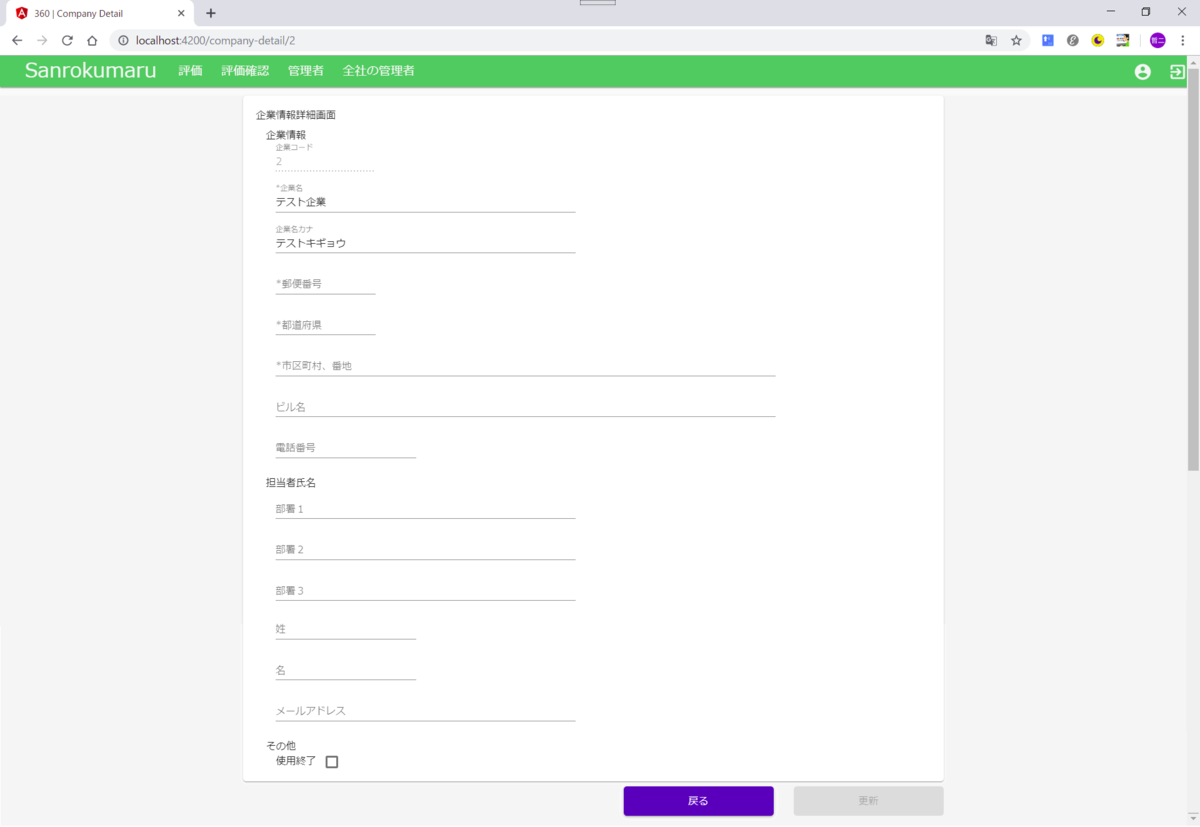Click the disabled 企業コード field
Screen dimensions: 1200x827
click(325, 161)
